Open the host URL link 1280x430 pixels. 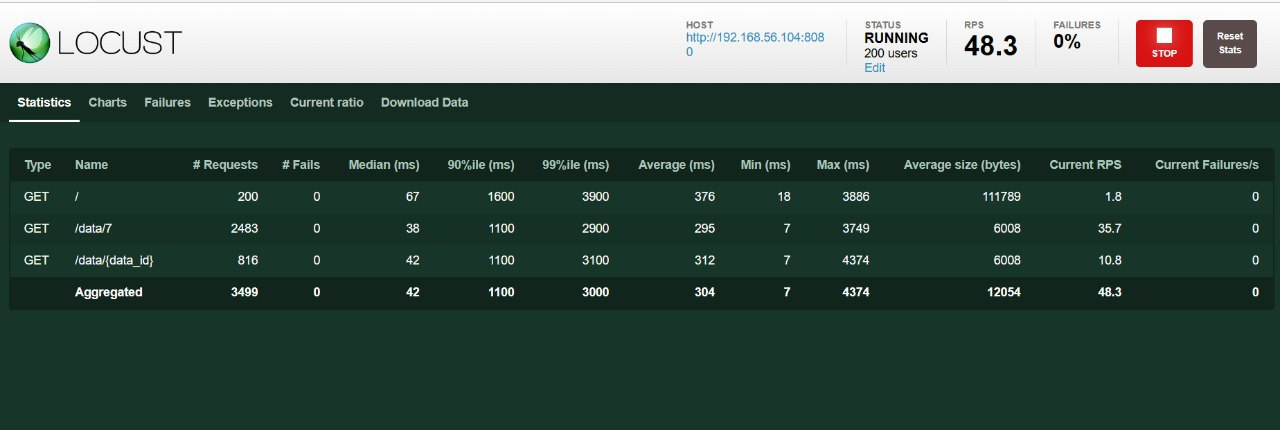coord(755,44)
